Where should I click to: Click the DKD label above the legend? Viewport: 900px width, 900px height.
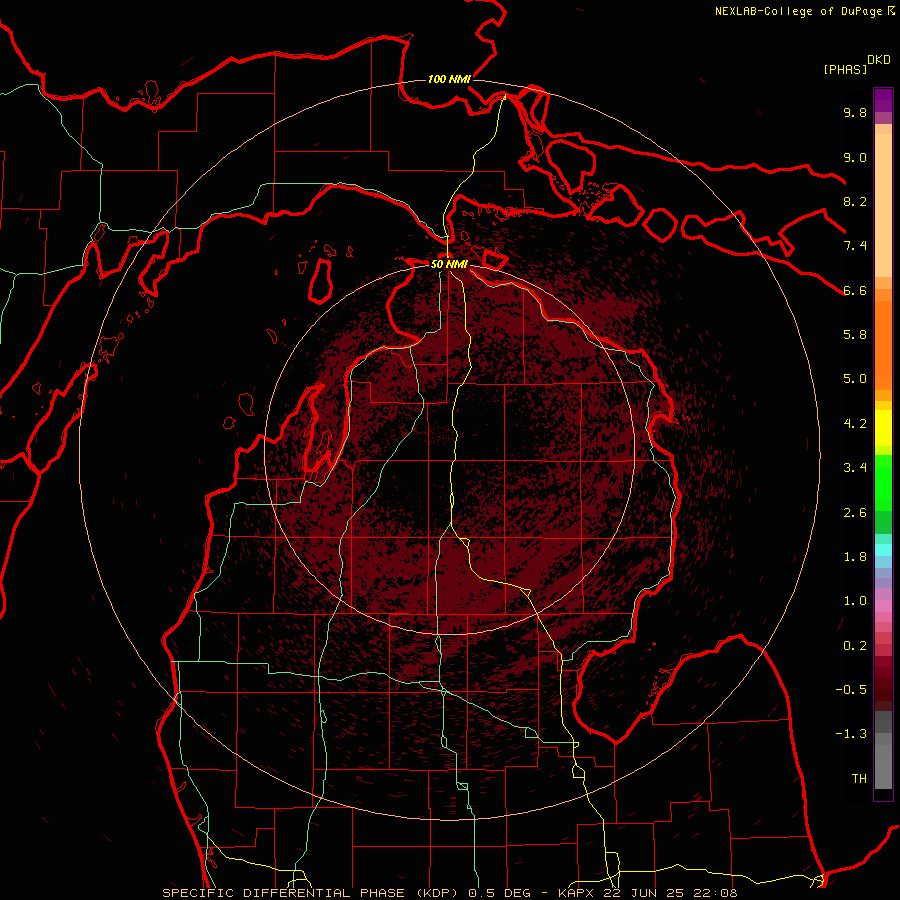point(879,60)
